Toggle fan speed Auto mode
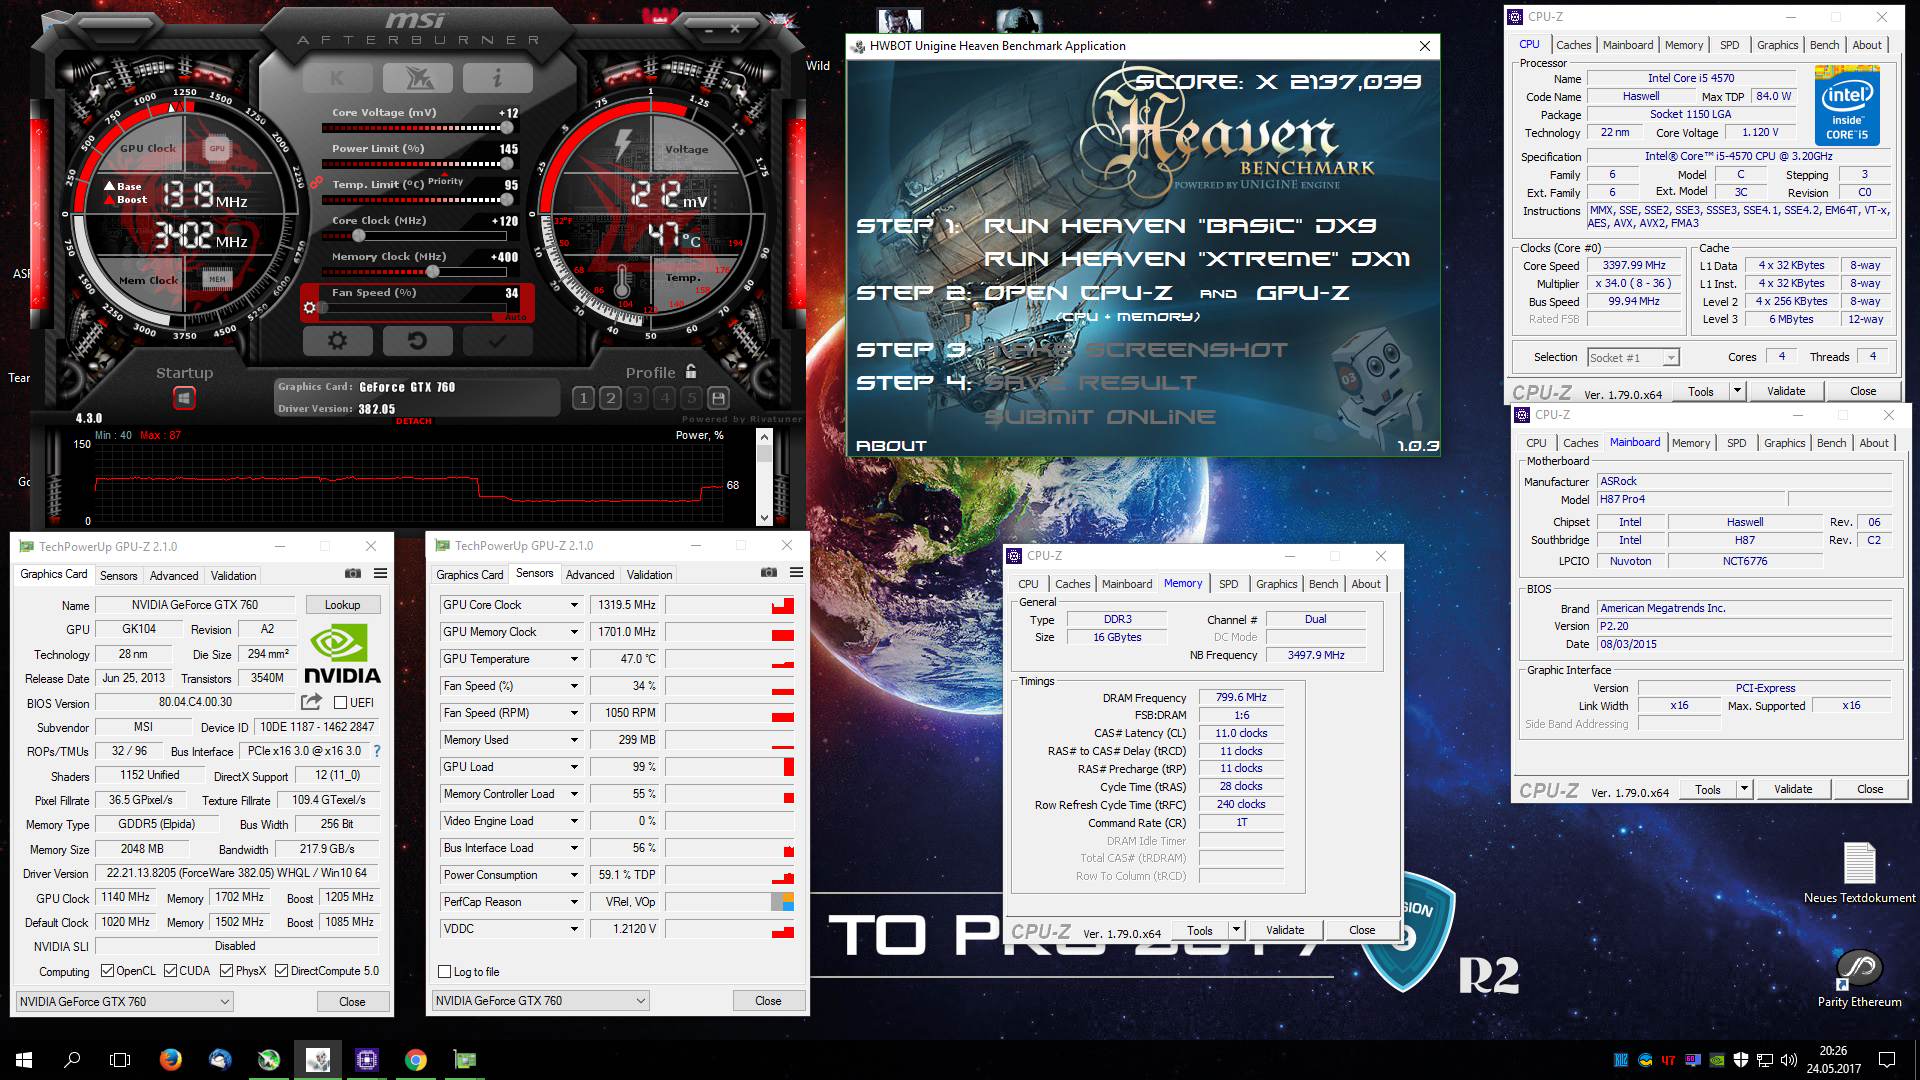Viewport: 1920px width, 1080px height. (515, 317)
